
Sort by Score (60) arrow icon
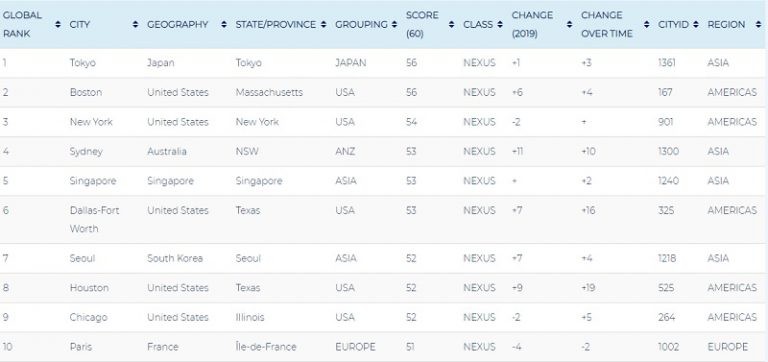coord(452,24)
